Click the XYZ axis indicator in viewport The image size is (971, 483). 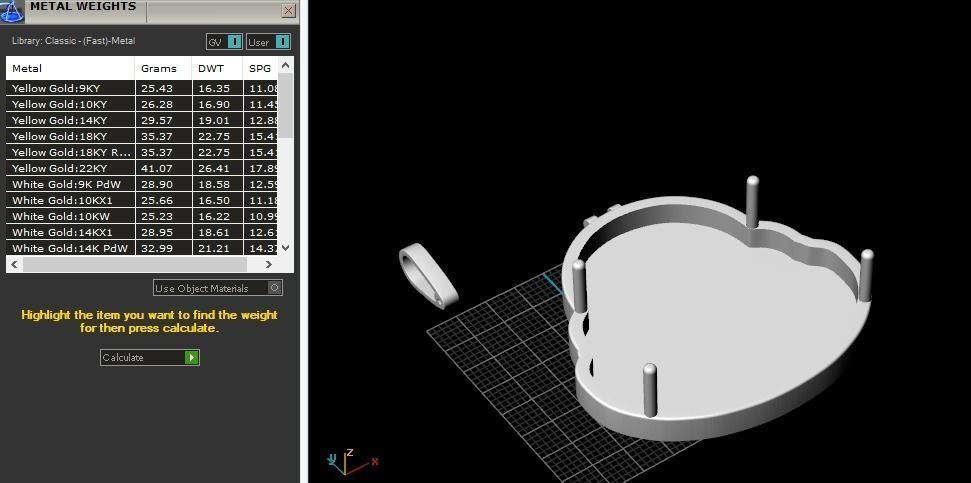click(x=352, y=462)
